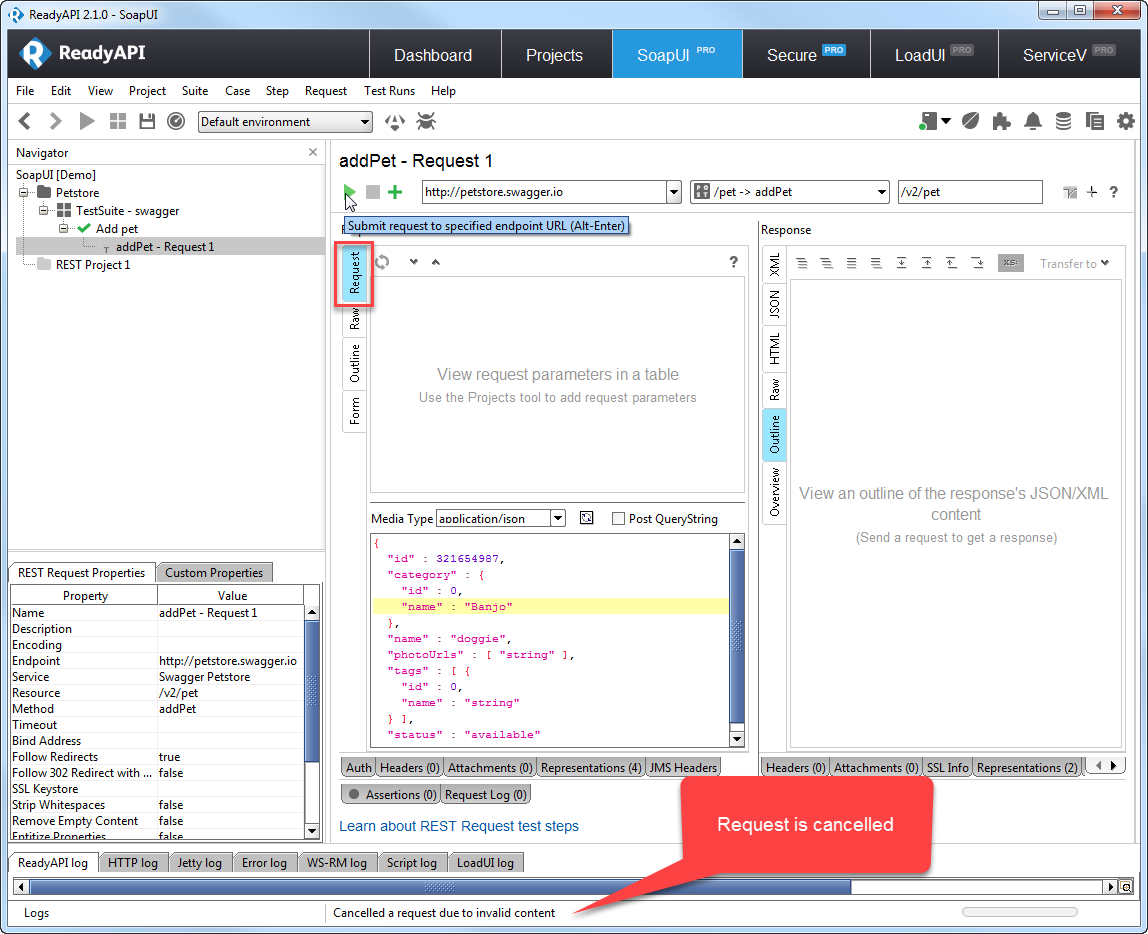The width and height of the screenshot is (1148, 934).
Task: Switch to the HTTP log tab
Action: coord(133,862)
